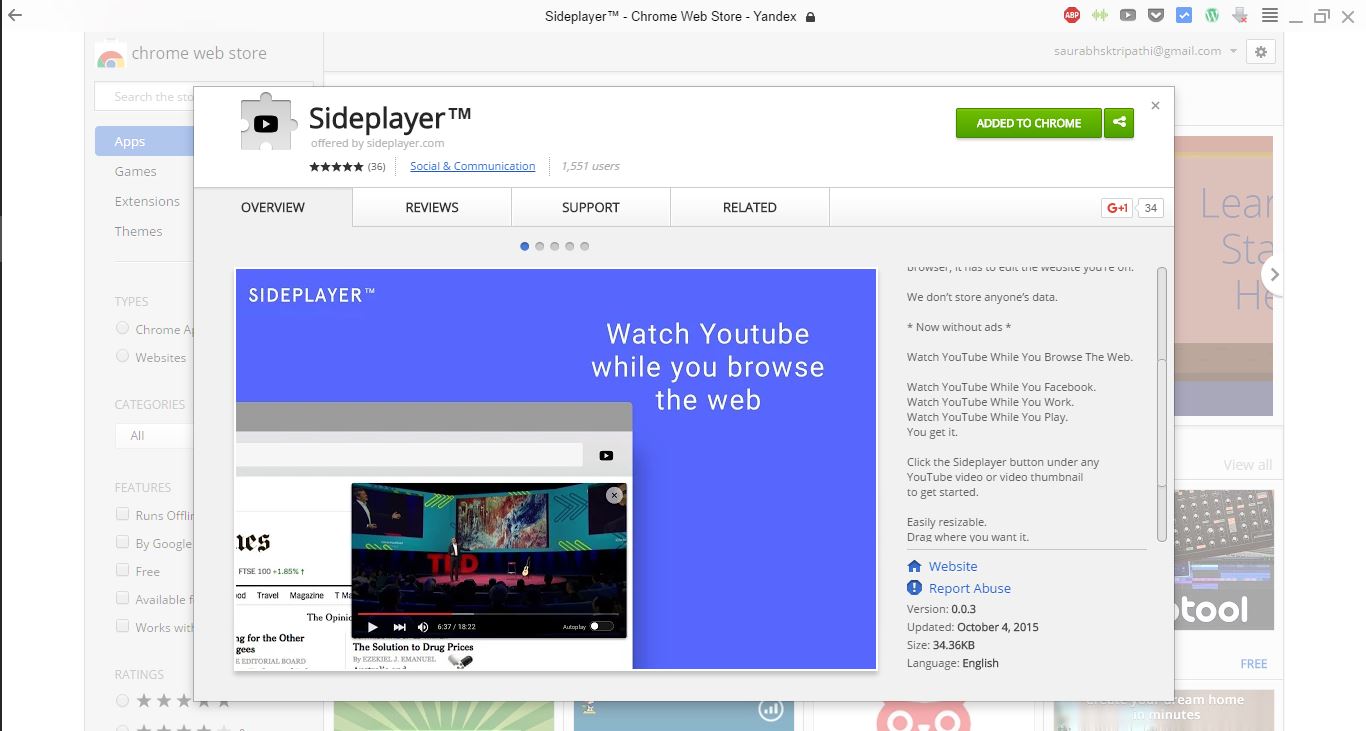Switch to the Reviews tab
This screenshot has width=1366, height=731.
[432, 207]
